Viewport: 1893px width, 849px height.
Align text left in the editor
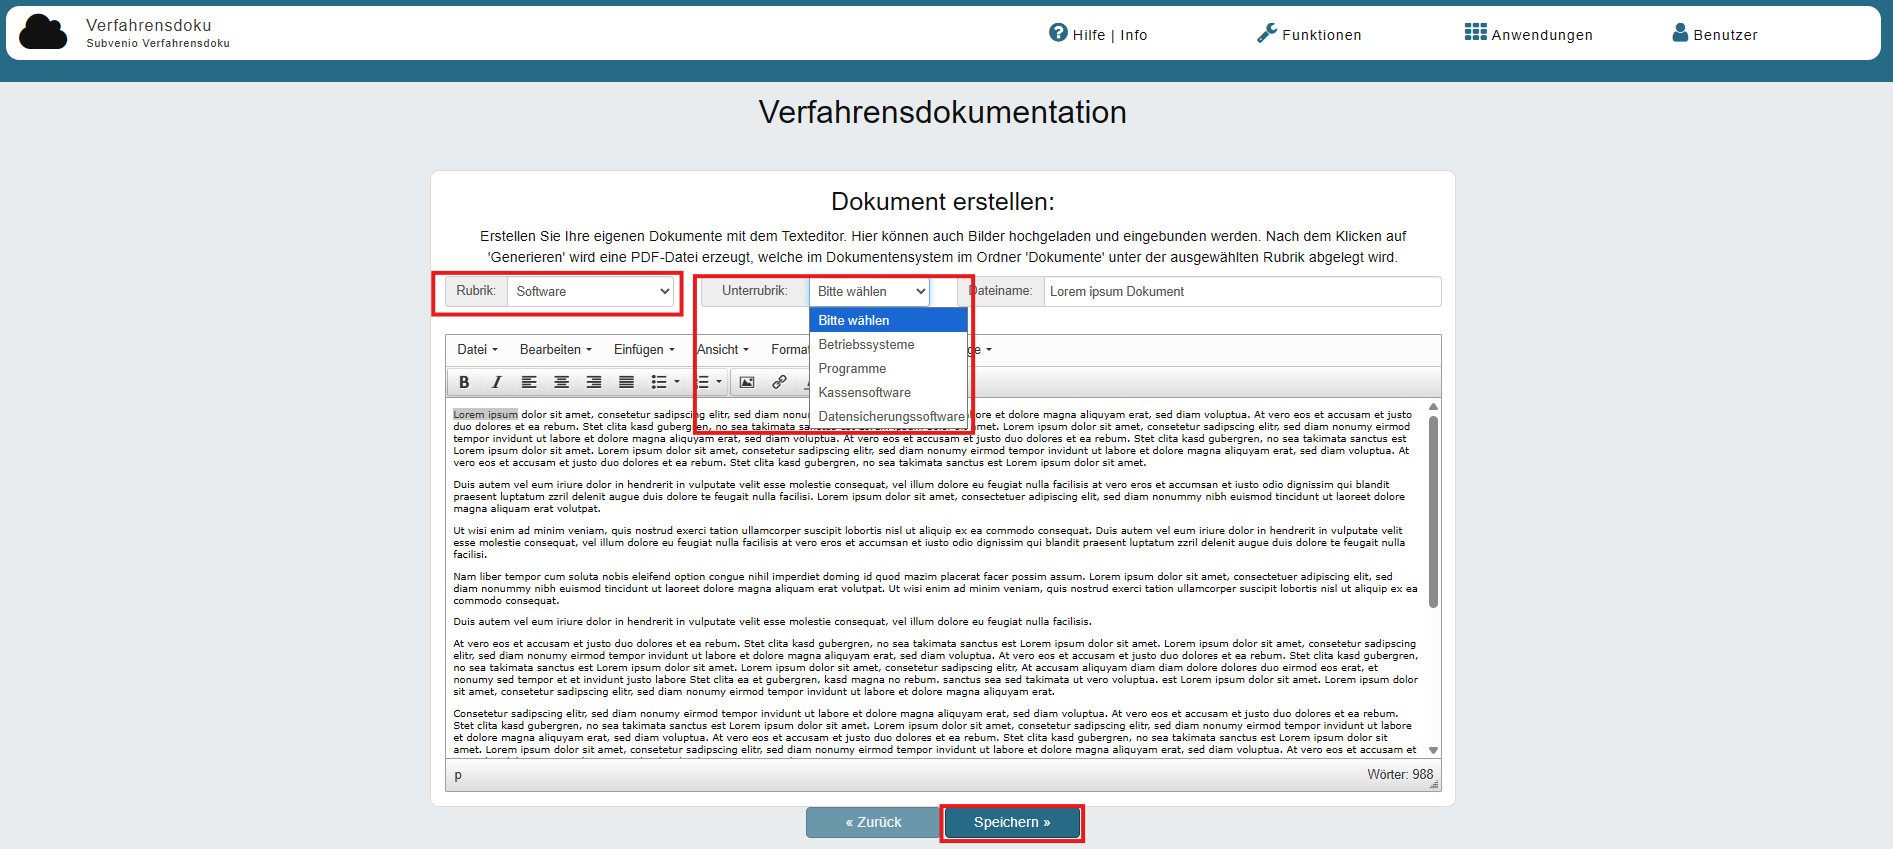pos(529,382)
